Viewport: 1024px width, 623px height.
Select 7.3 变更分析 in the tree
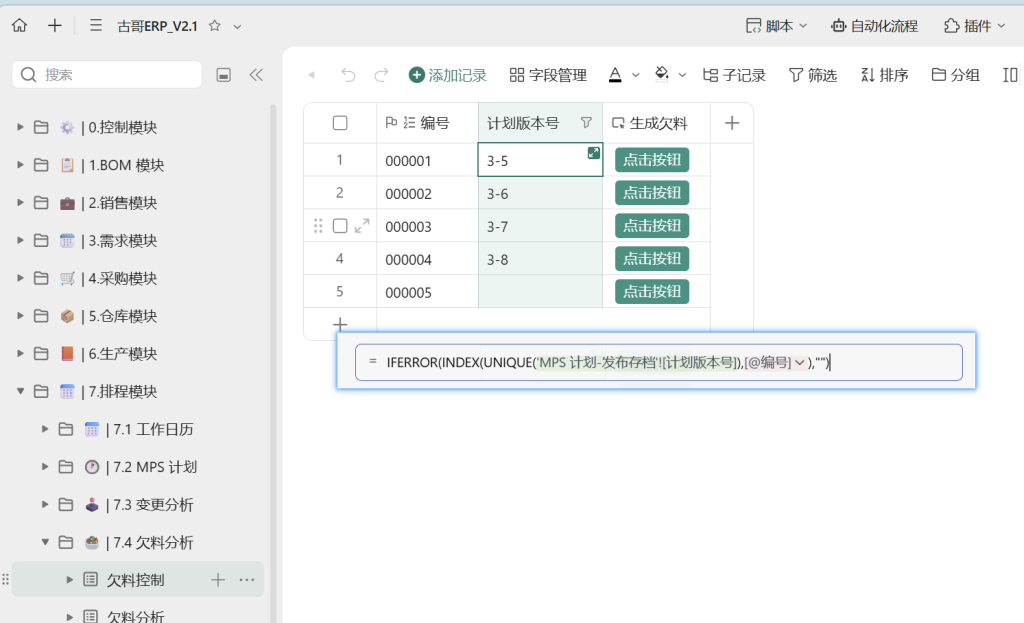tap(150, 505)
